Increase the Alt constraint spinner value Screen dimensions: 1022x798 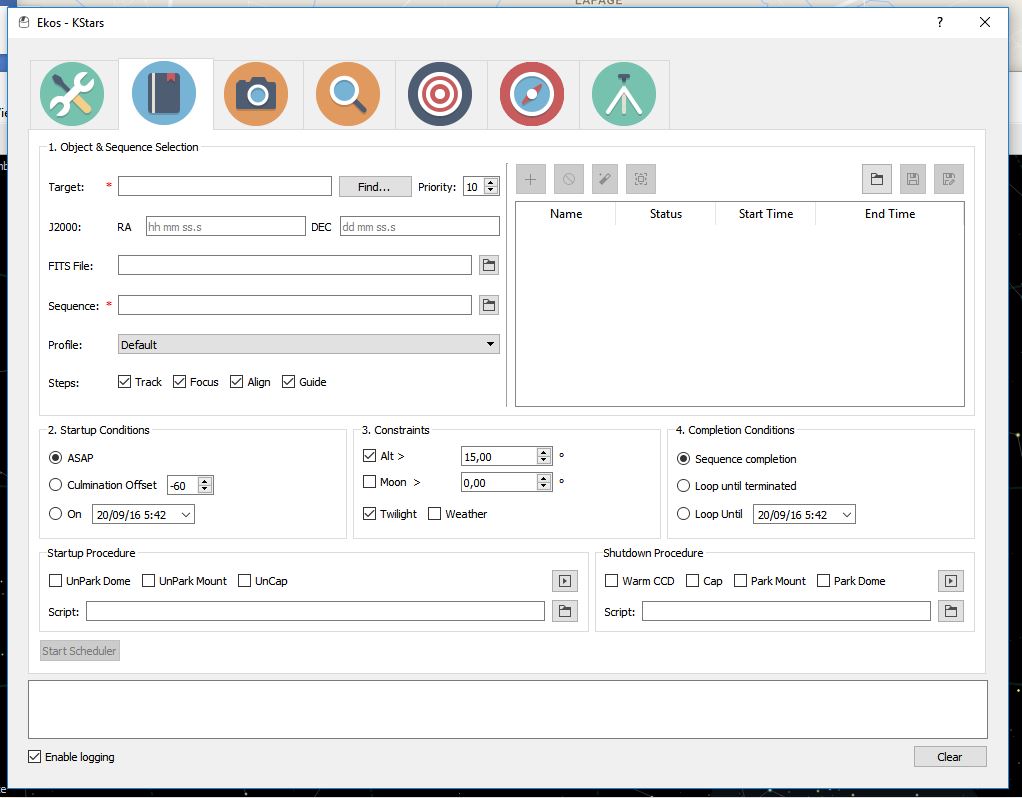tap(544, 452)
